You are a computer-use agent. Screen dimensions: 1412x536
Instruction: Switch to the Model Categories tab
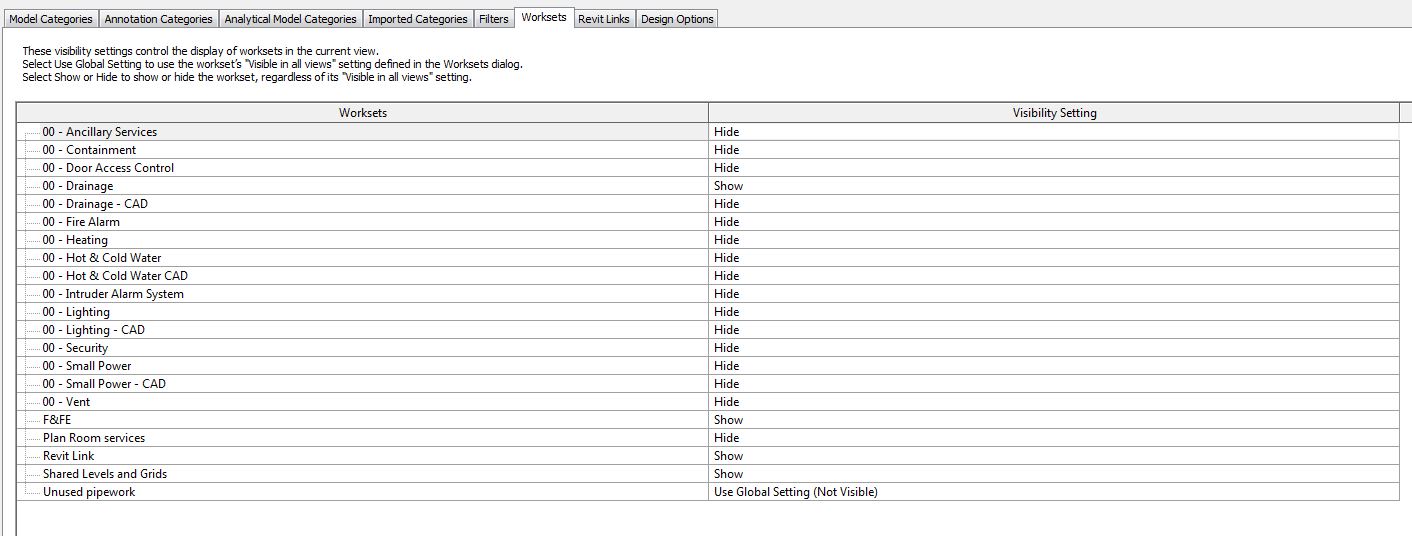pyautogui.click(x=51, y=19)
